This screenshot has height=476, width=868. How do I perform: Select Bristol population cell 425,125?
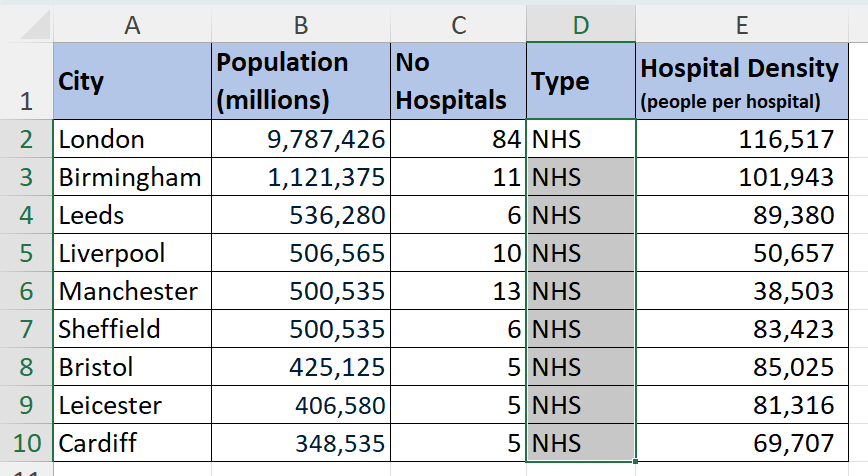click(300, 368)
